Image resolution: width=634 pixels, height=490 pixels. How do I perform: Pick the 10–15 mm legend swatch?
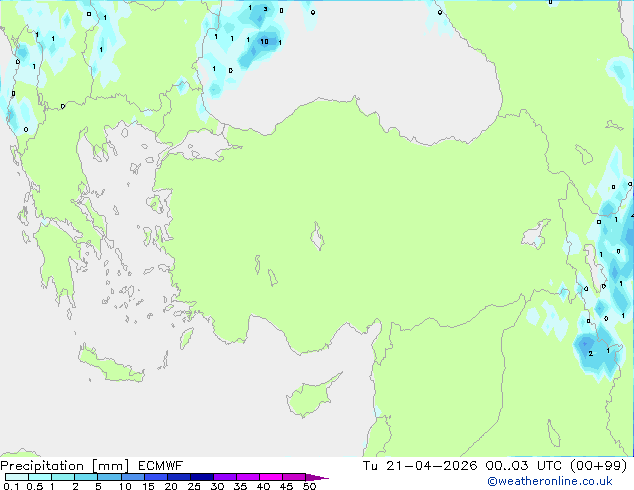[x=132, y=477]
